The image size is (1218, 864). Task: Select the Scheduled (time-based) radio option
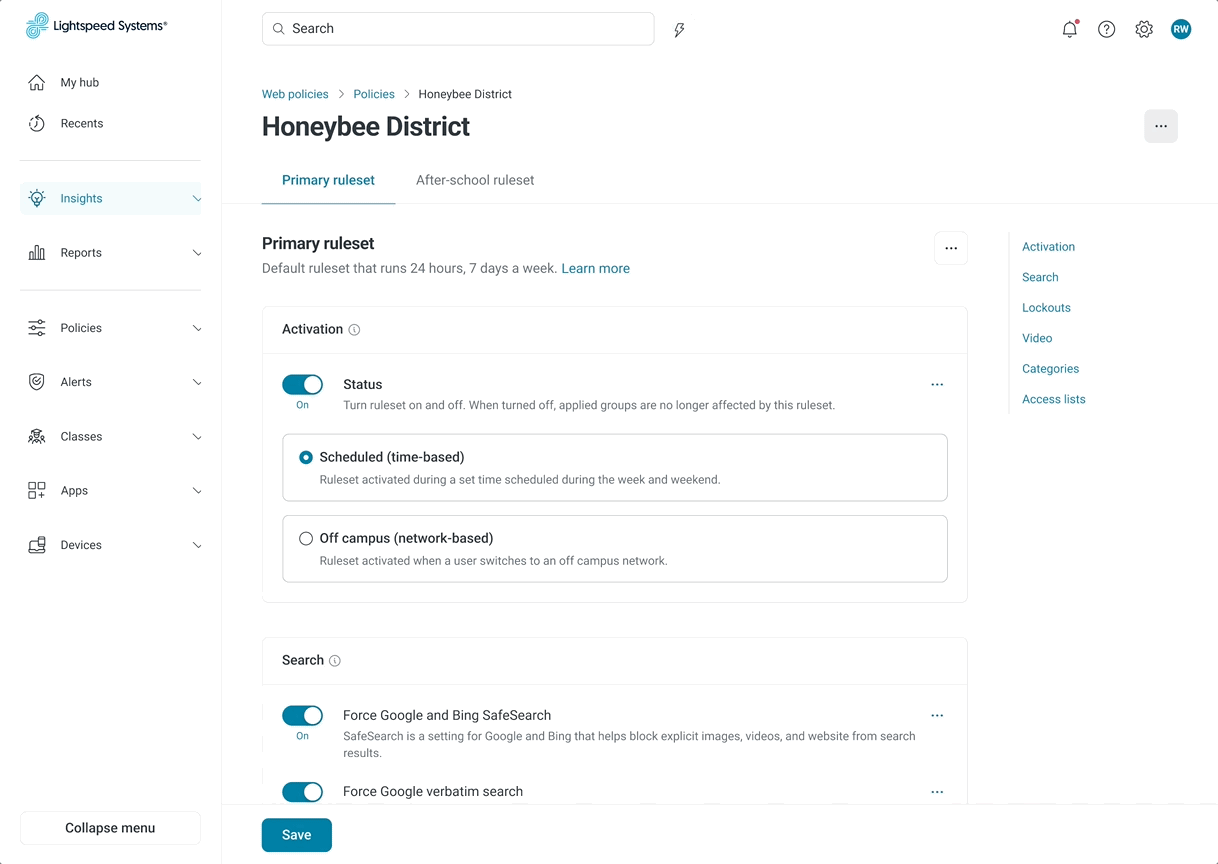(x=306, y=457)
